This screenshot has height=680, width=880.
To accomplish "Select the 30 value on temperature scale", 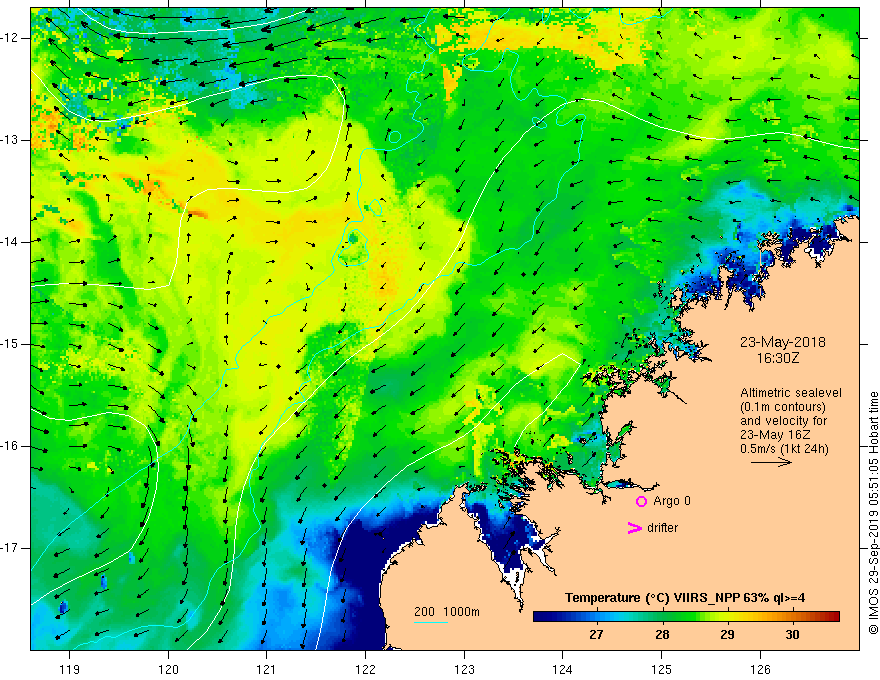I will pyautogui.click(x=792, y=635).
